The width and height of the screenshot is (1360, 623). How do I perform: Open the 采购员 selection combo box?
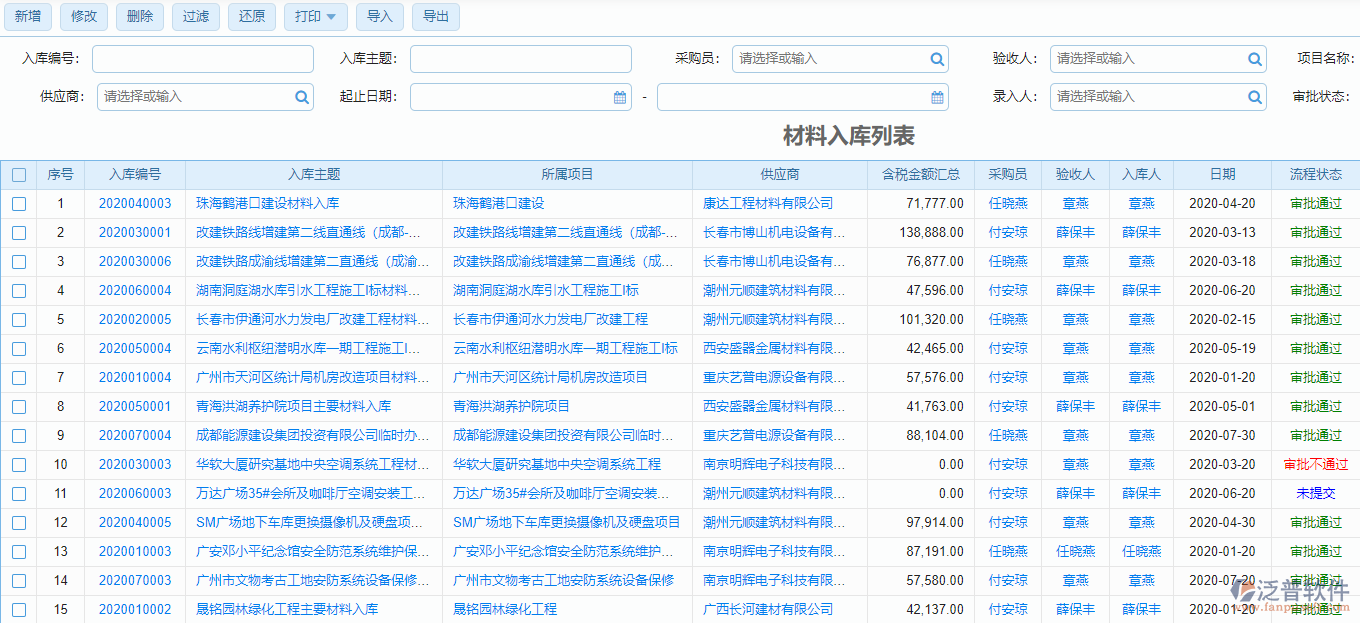point(828,59)
